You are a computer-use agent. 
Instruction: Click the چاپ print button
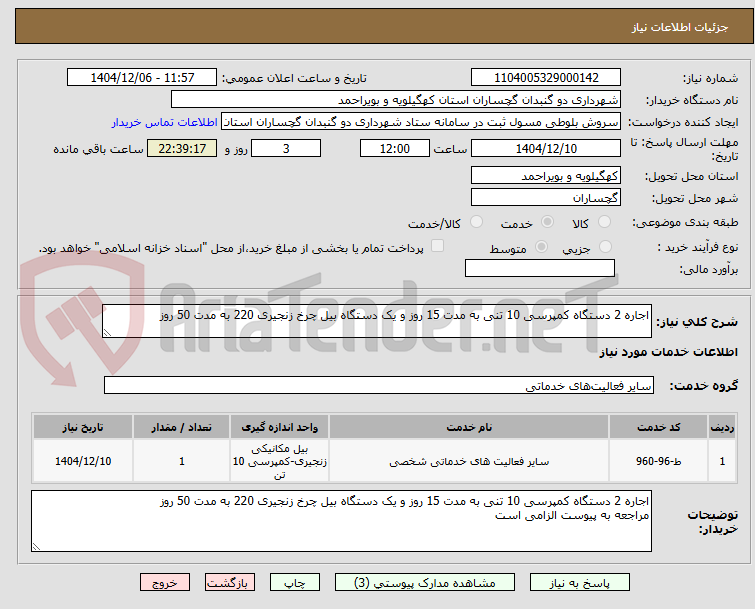295,583
